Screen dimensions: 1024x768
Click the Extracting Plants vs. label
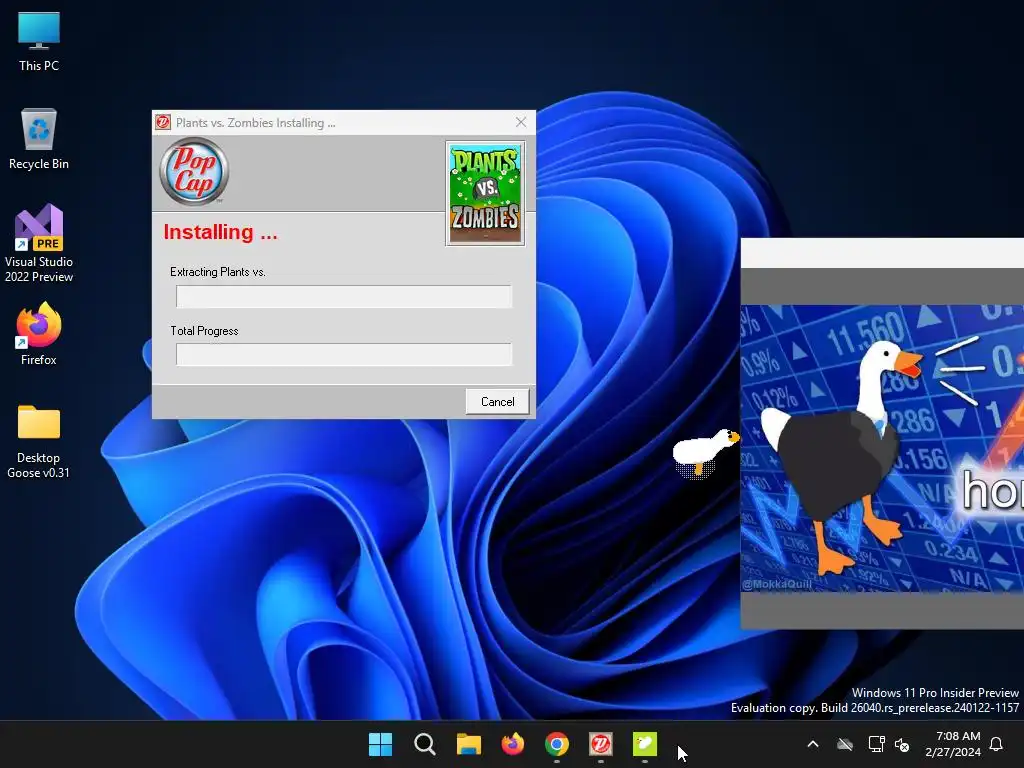click(217, 272)
